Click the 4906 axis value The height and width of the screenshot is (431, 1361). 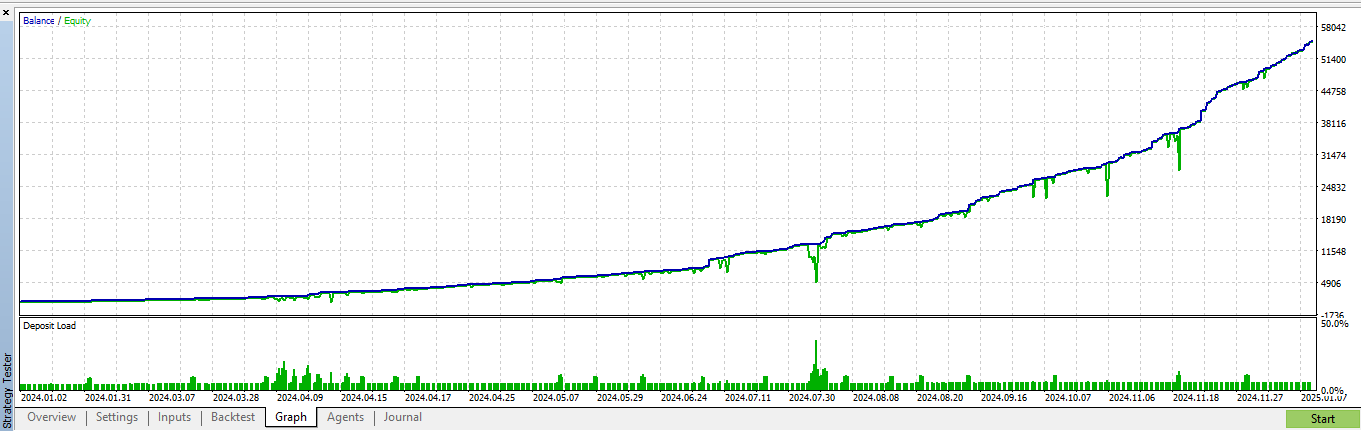[x=1331, y=284]
